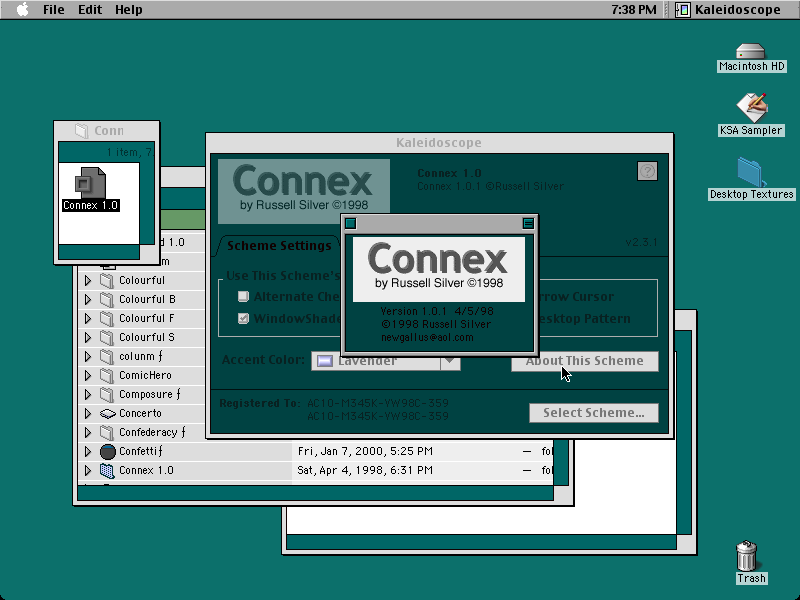
Task: Click the Sat, Apr 4, 1998, 6:31 PM date
Action: click(365, 470)
